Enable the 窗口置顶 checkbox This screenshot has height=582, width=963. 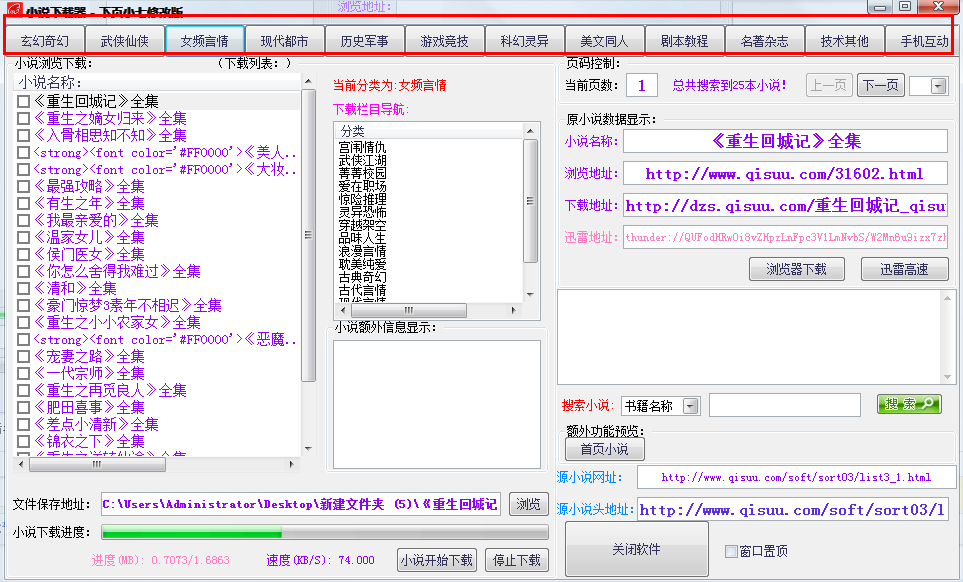[731, 551]
